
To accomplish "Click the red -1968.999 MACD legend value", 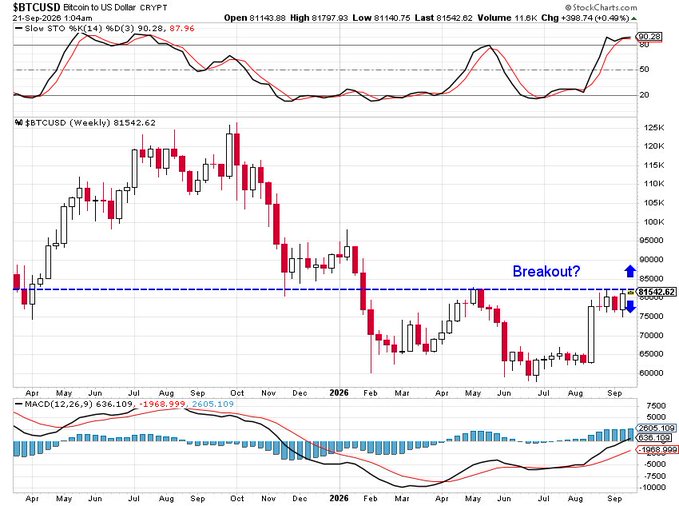I will pos(162,404).
